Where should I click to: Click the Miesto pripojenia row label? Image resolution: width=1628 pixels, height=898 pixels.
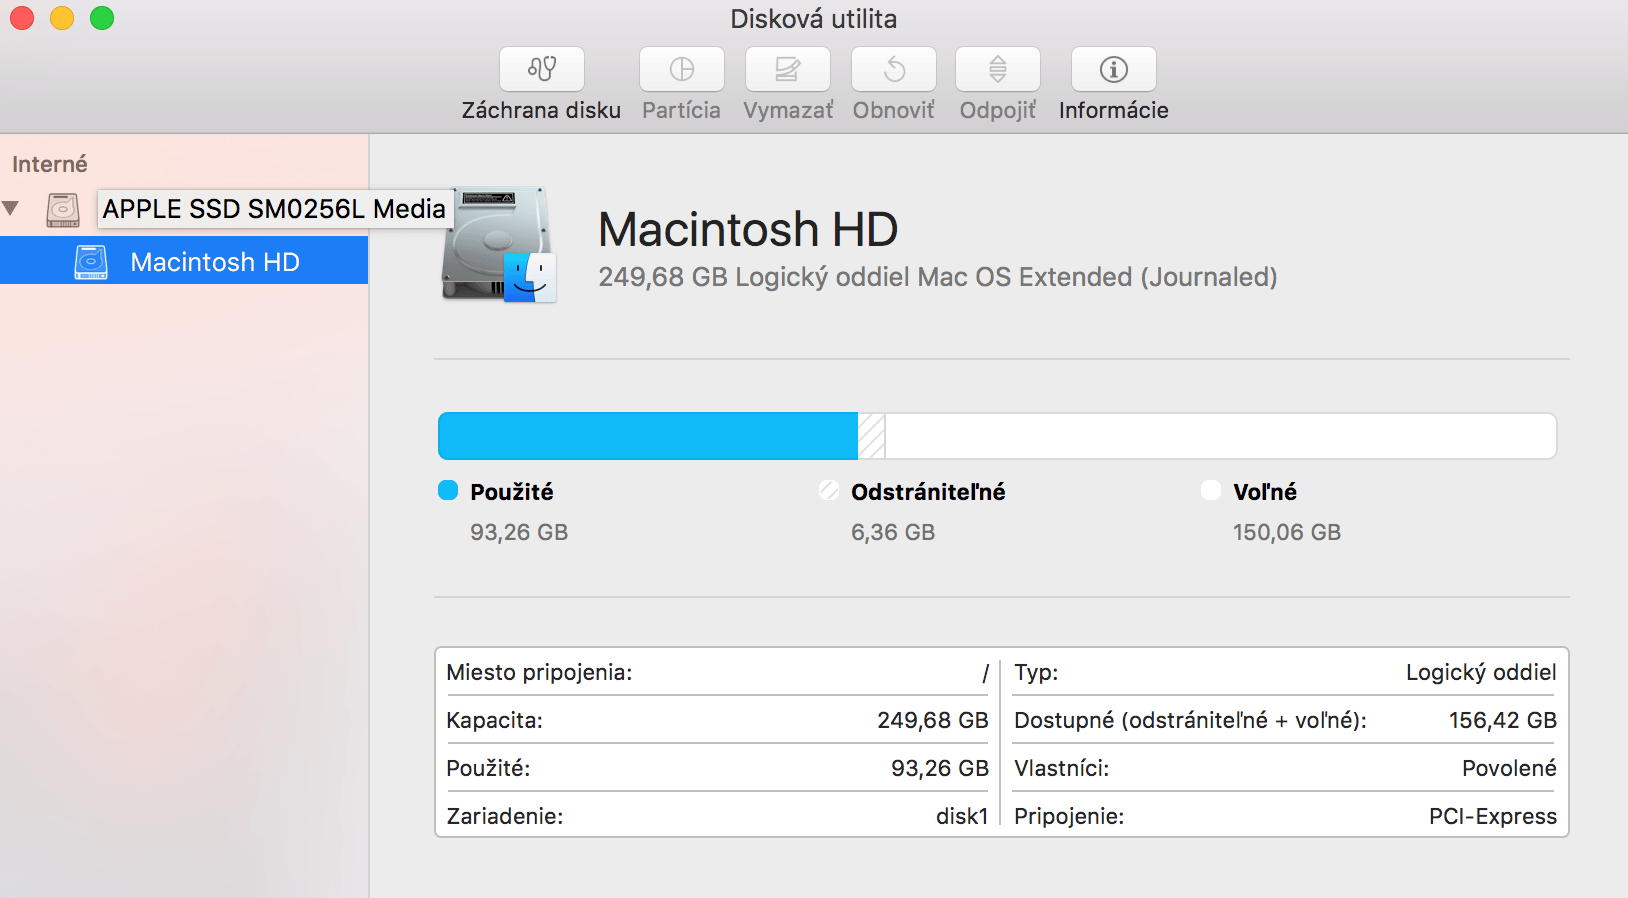(539, 672)
